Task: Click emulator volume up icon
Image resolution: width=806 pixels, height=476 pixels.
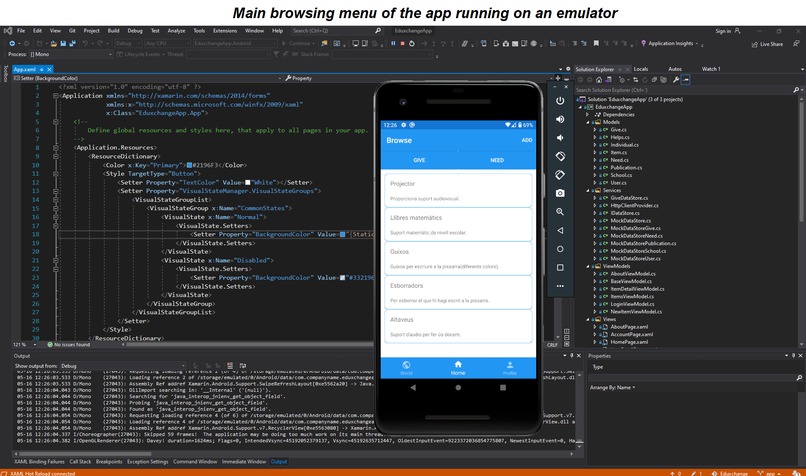Action: [x=560, y=119]
